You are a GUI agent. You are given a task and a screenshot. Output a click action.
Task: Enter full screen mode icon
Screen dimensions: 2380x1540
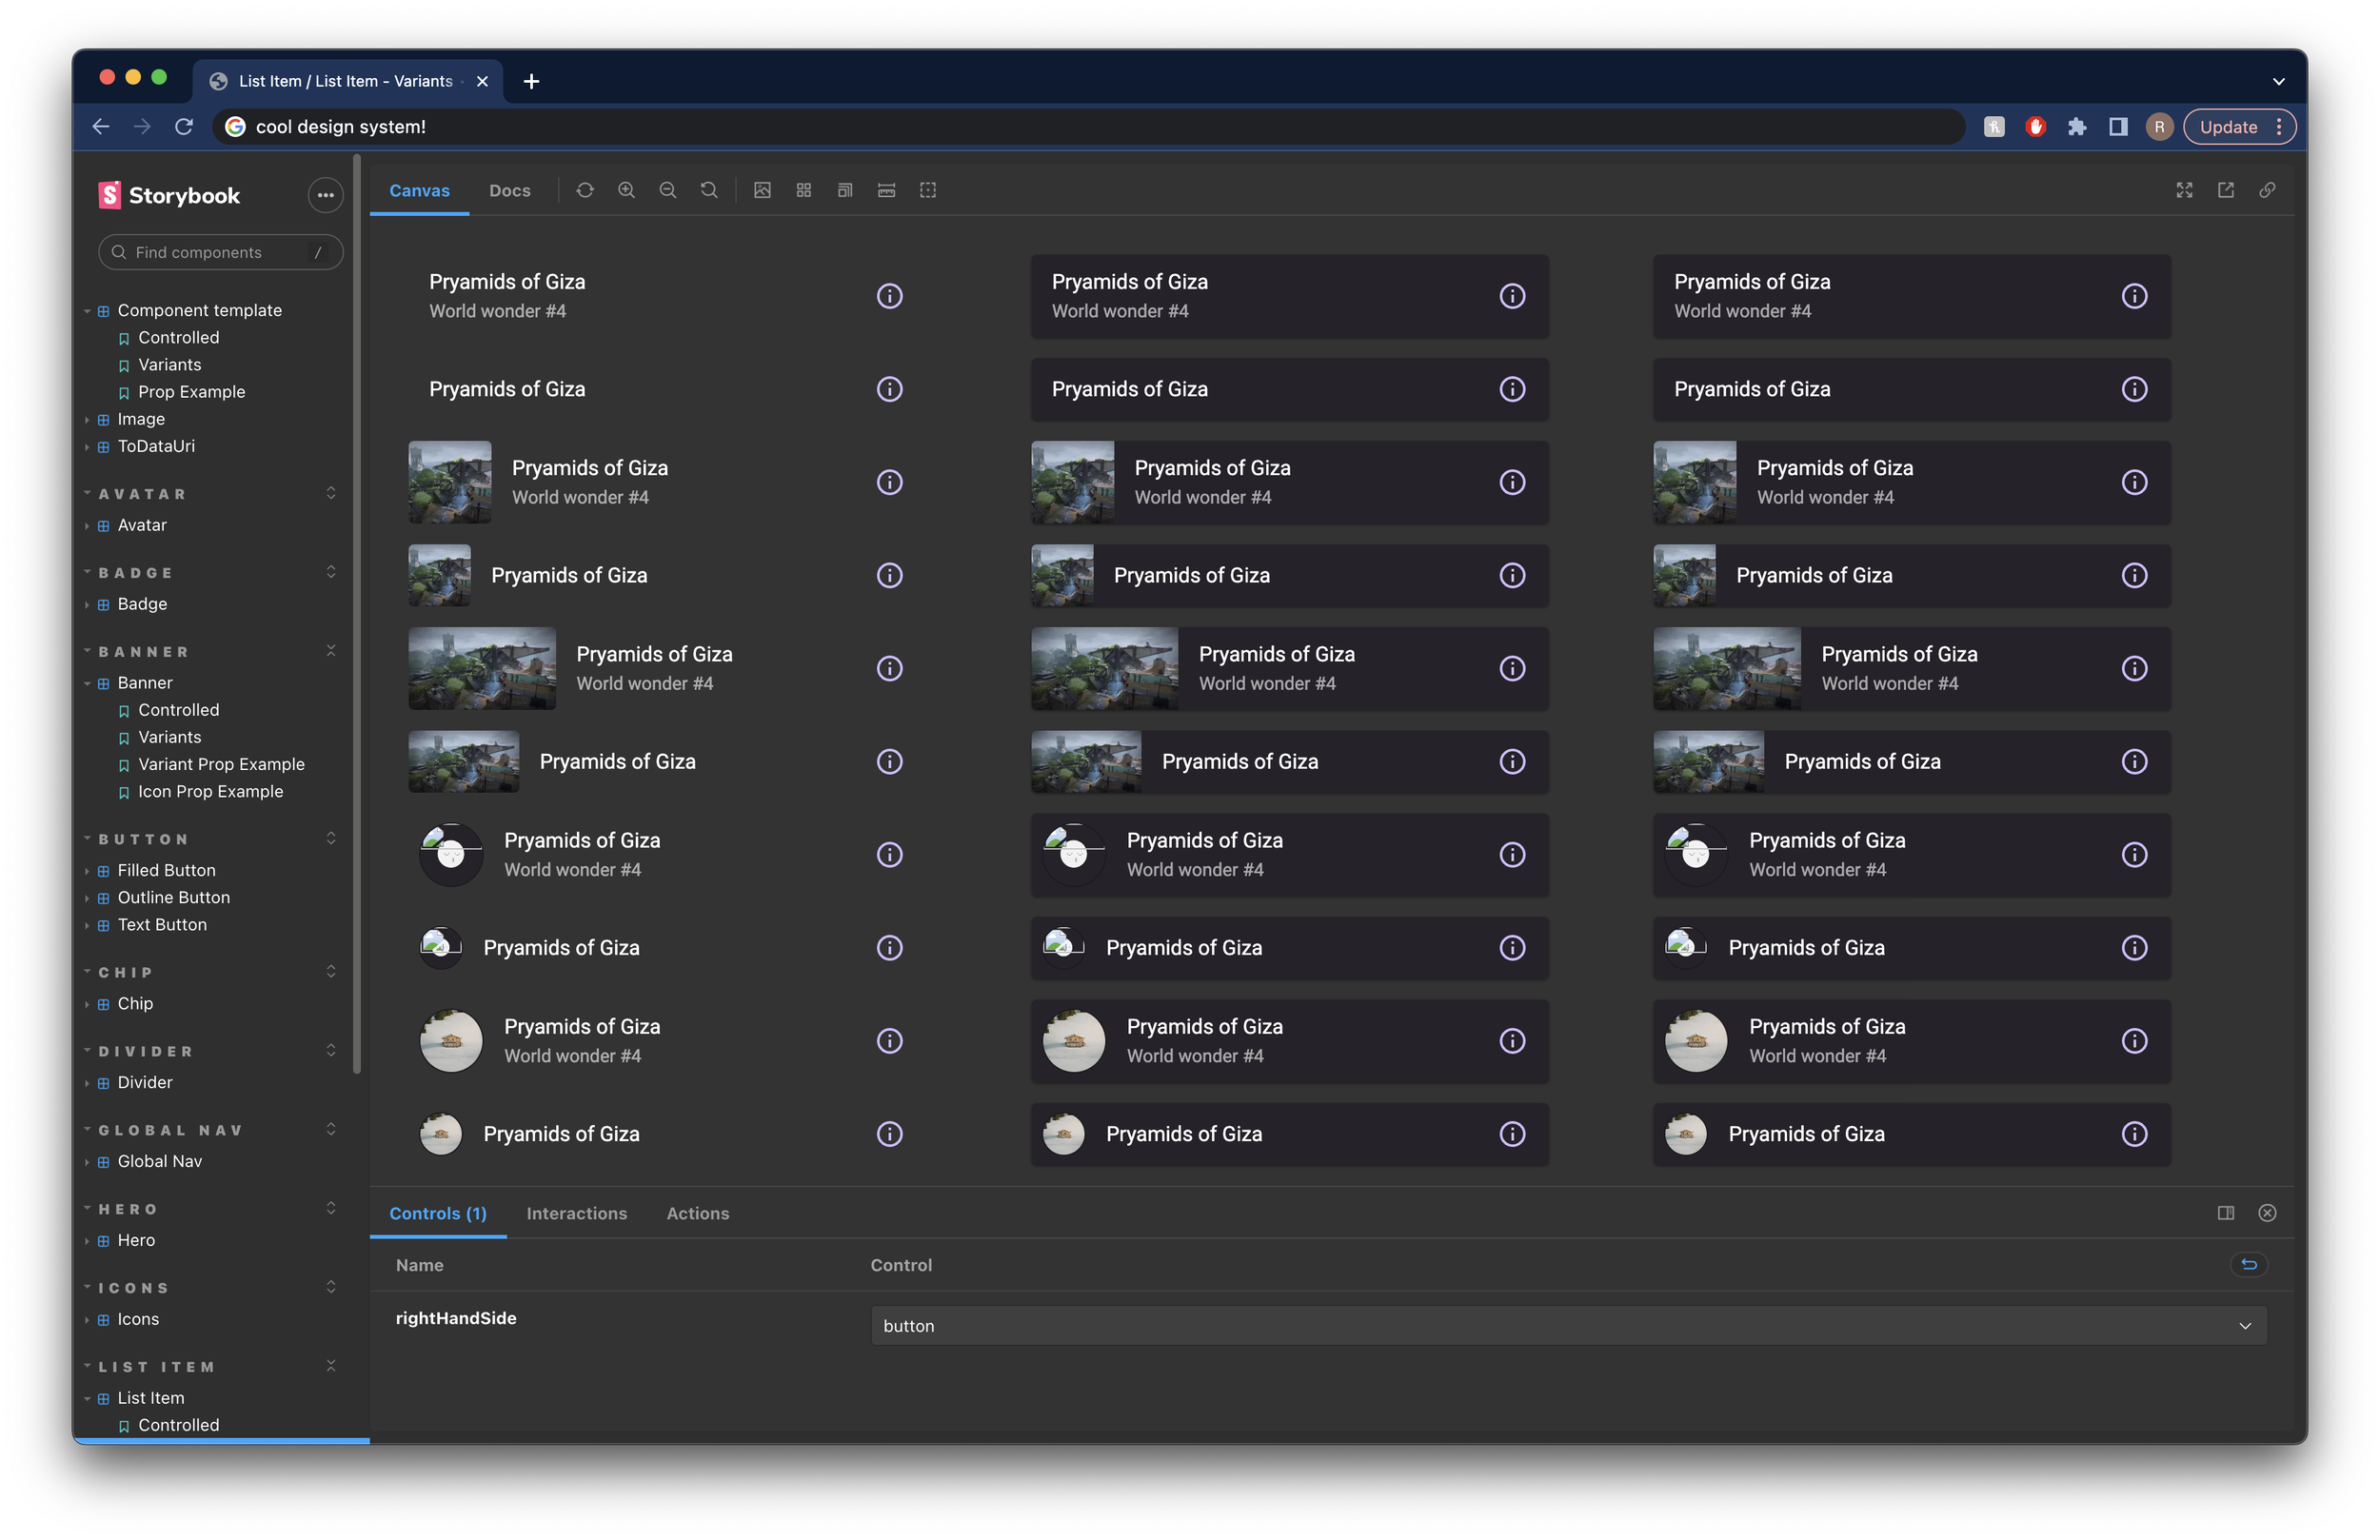tap(2184, 190)
